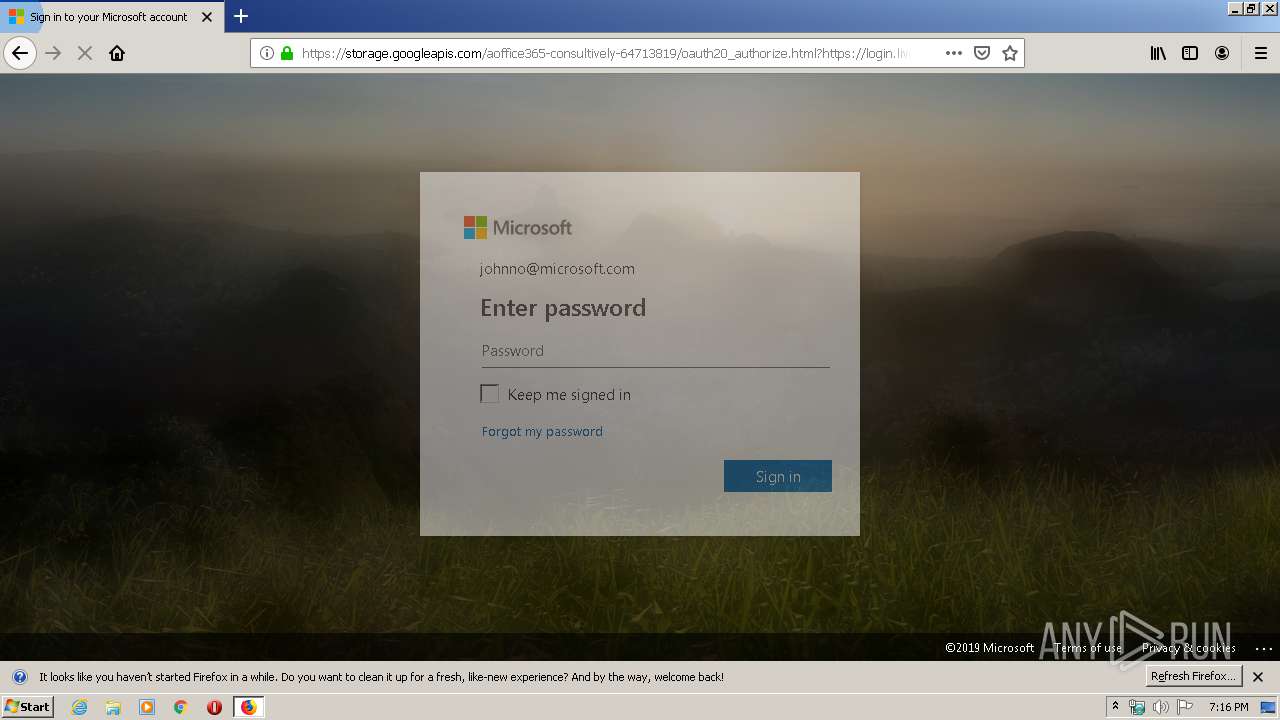This screenshot has width=1280, height=720.
Task: Restore down the Firefox window
Action: click(1251, 8)
